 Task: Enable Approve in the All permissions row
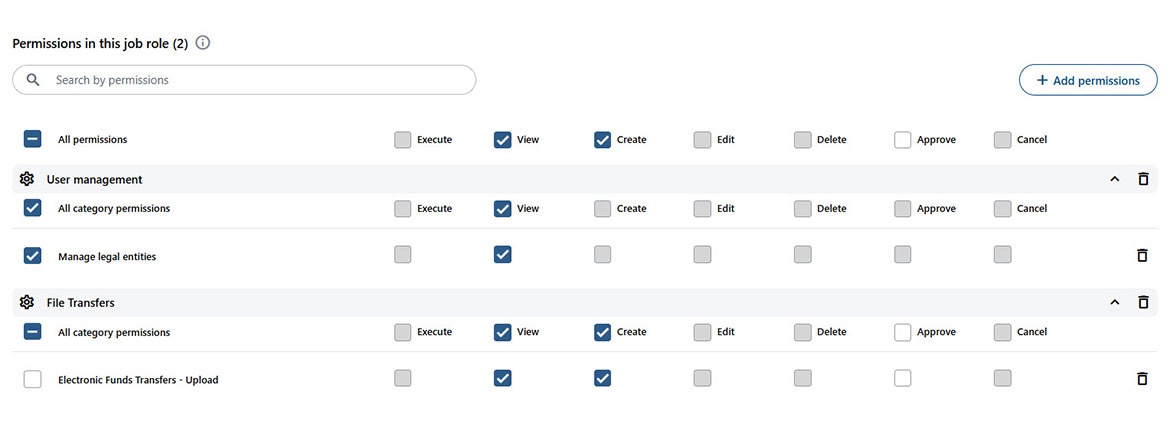click(903, 140)
